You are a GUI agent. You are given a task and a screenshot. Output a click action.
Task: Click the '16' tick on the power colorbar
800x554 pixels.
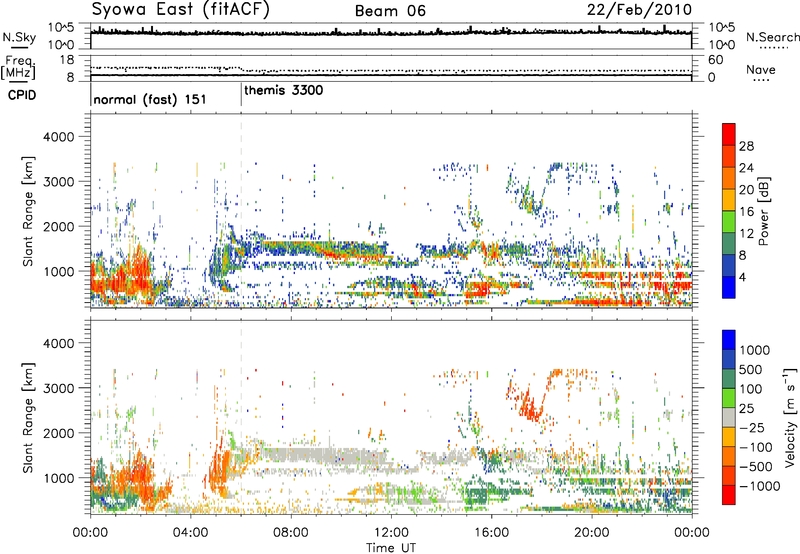click(746, 211)
